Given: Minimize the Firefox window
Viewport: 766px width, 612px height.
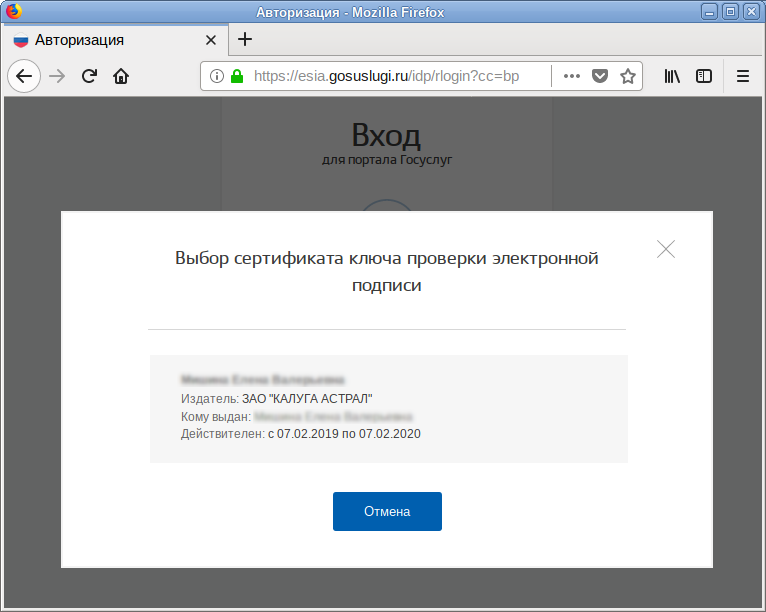Looking at the screenshot, I should coord(709,12).
